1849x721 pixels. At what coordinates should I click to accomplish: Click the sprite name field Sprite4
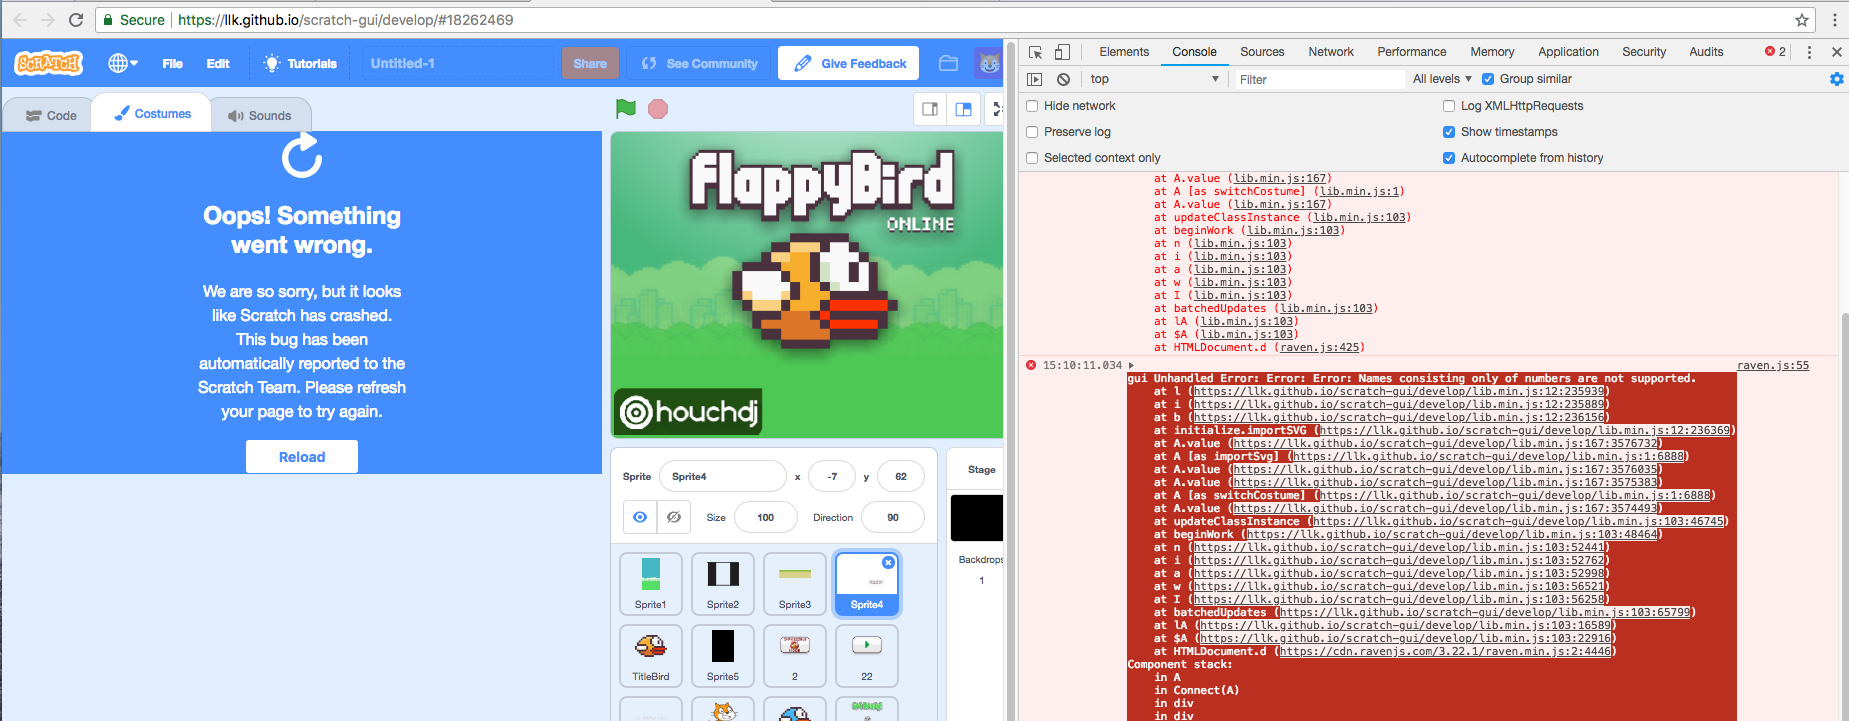pyautogui.click(x=723, y=477)
